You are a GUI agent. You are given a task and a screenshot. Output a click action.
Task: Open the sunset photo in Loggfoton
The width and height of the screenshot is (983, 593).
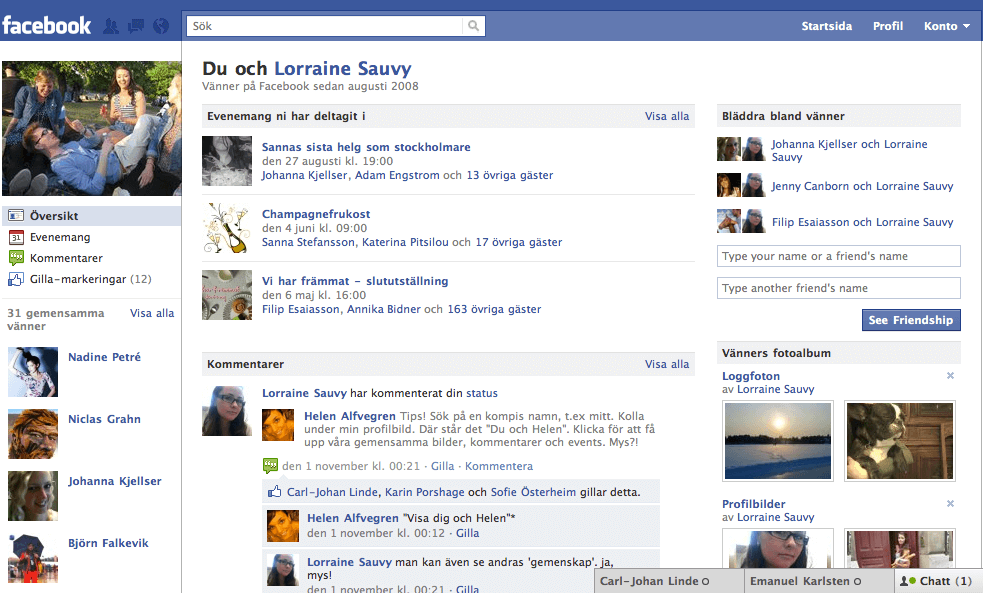(778, 441)
